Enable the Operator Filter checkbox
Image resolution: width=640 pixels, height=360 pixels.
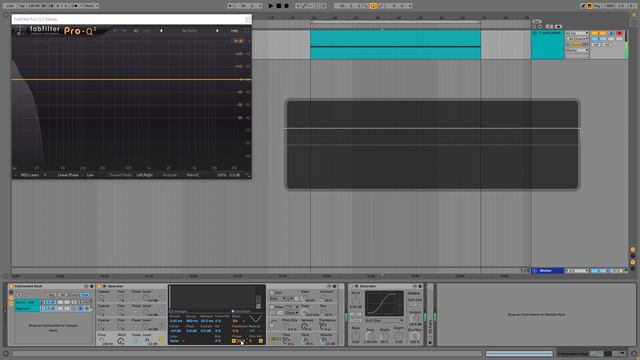272,307
